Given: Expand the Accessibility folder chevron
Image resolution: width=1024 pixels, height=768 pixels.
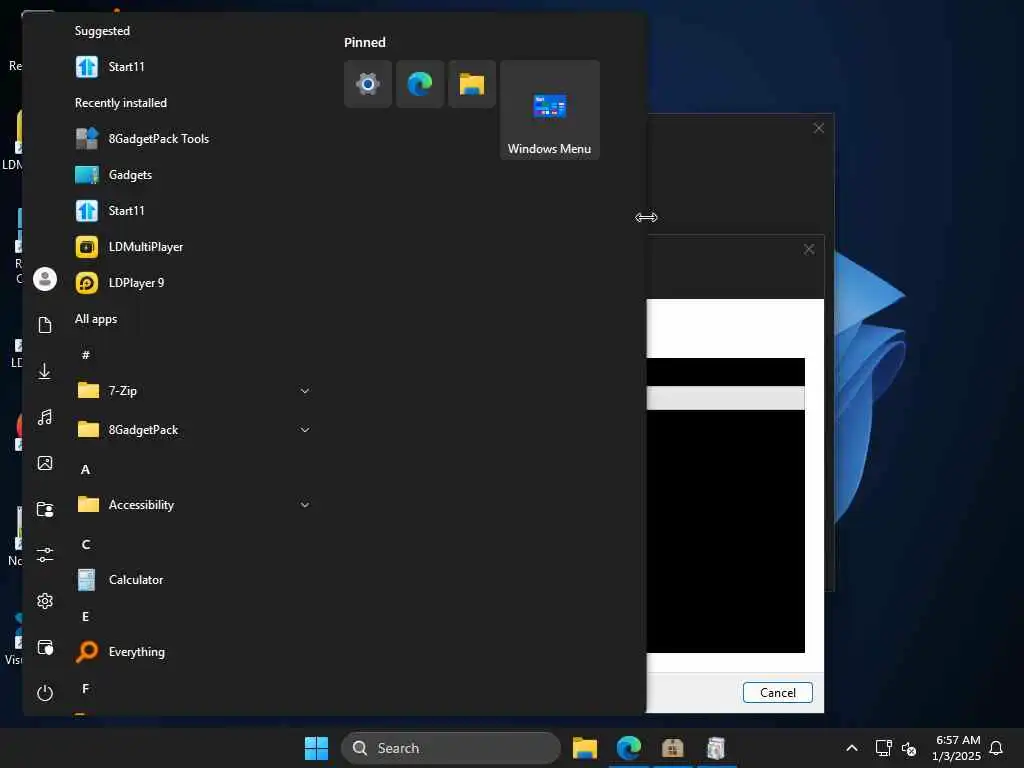Looking at the screenshot, I should coord(304,505).
